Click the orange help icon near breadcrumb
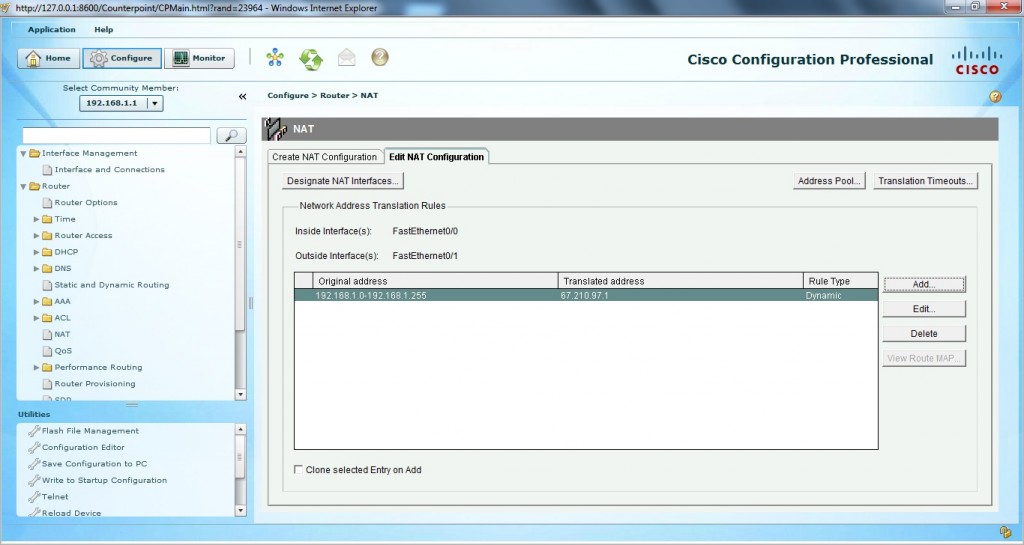1024x545 pixels. pos(995,97)
